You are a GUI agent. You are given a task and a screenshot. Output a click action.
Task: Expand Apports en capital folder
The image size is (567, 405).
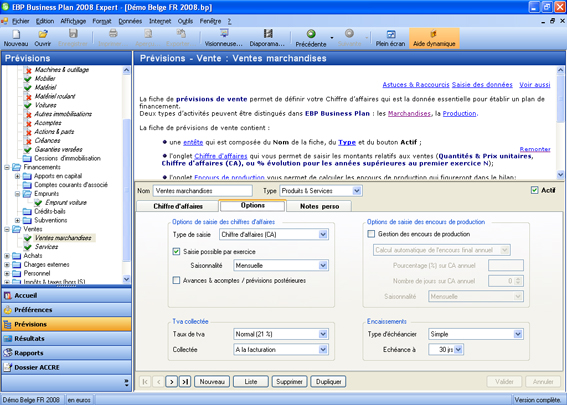[17, 176]
